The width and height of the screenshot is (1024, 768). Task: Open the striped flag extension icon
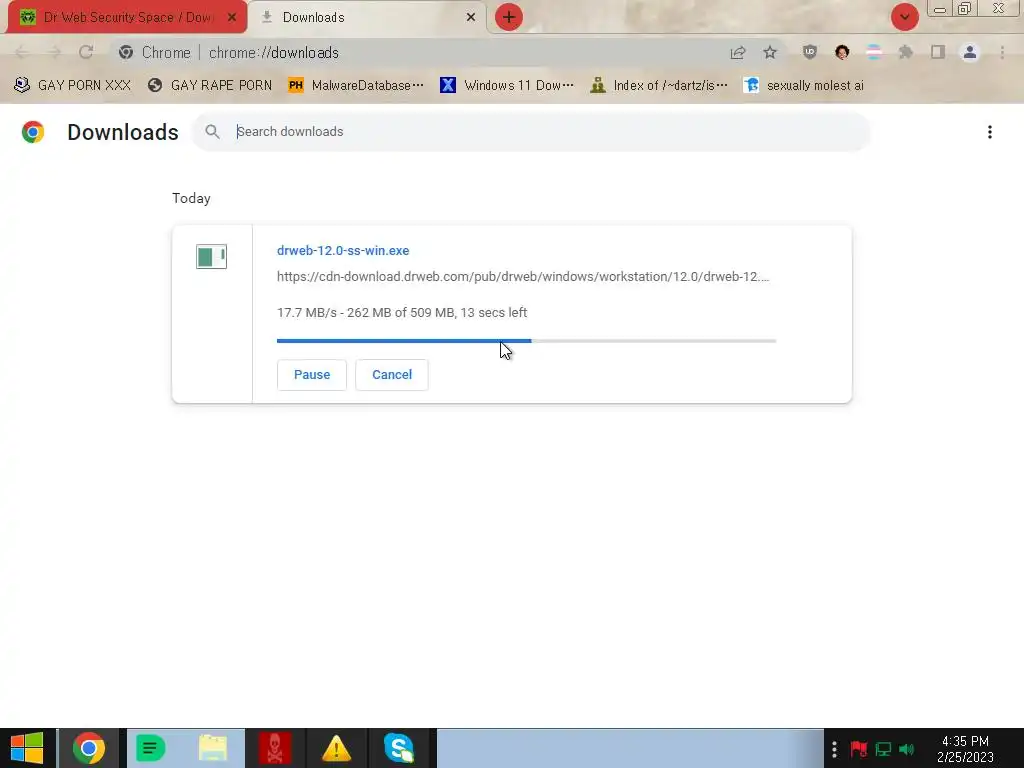point(874,52)
